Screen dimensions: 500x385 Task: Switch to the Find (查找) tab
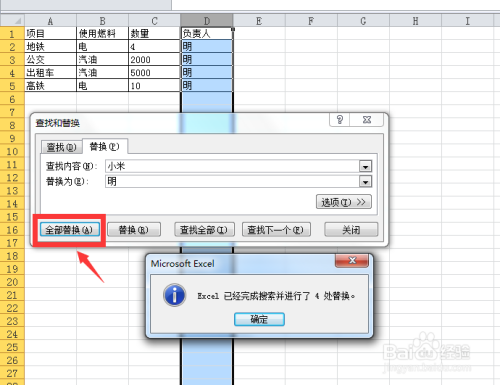click(61, 147)
